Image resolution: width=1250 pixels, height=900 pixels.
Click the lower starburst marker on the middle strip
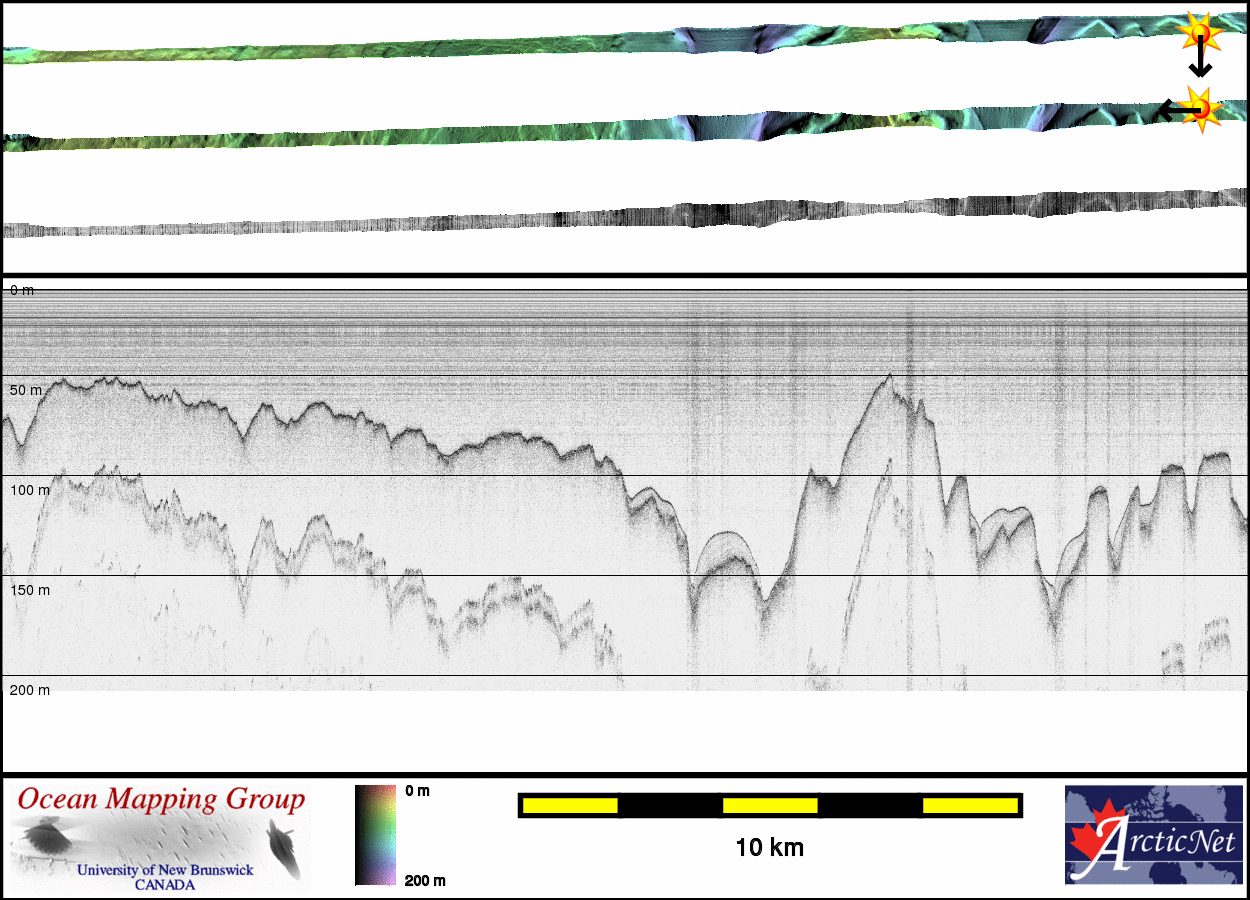pyautogui.click(x=1199, y=107)
